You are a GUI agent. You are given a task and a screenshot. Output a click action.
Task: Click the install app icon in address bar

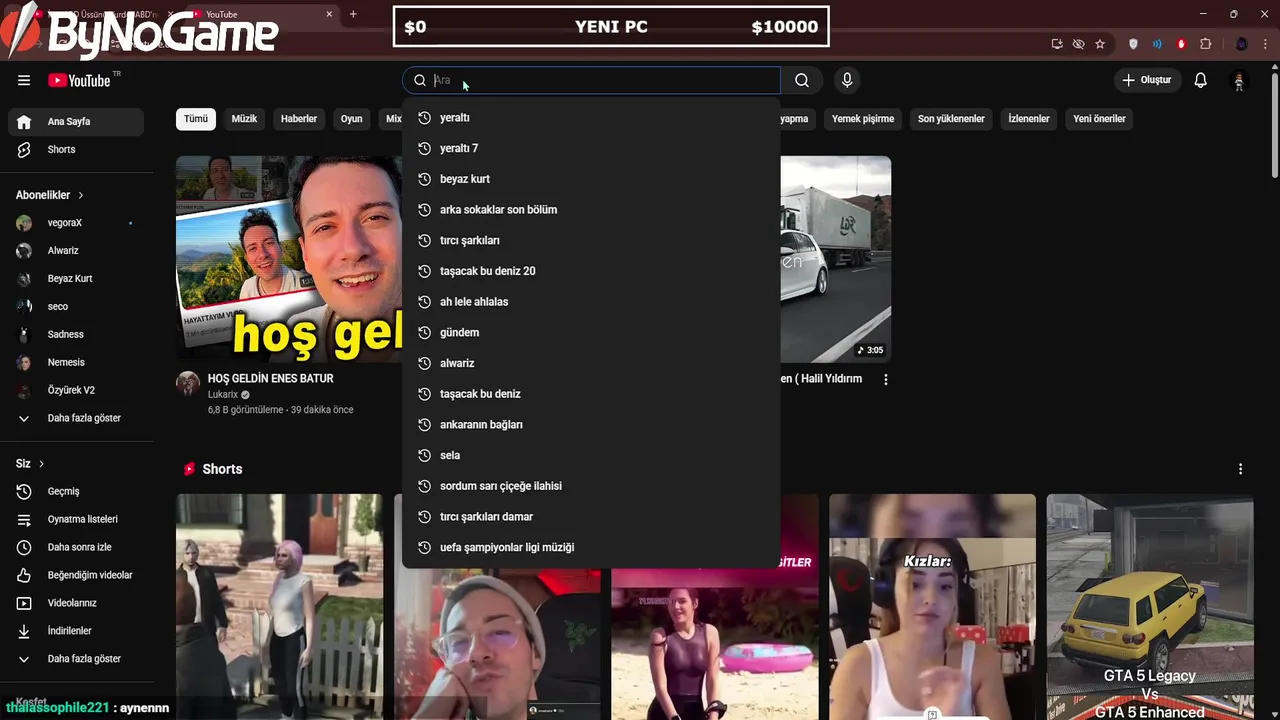1057,44
